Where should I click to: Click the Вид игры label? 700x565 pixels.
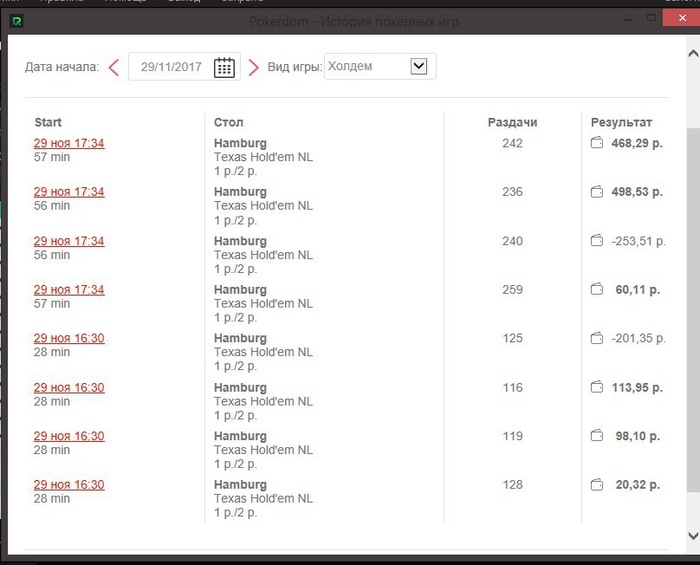tap(294, 67)
